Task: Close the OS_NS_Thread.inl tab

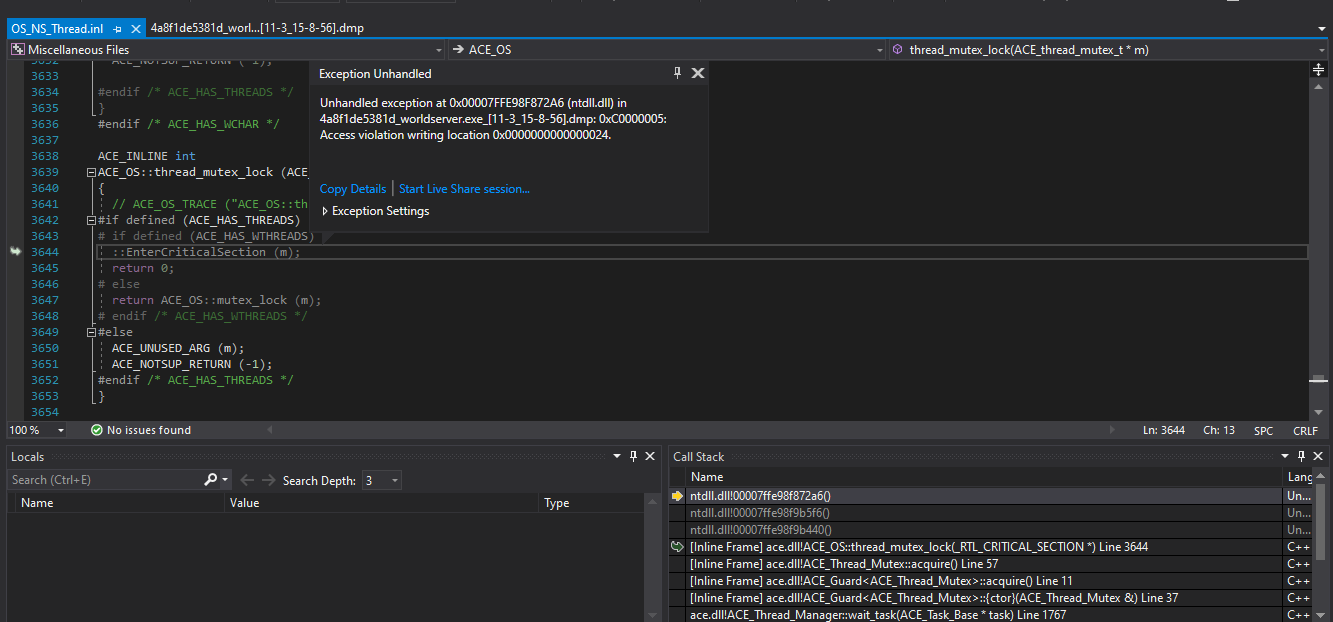Action: (136, 29)
